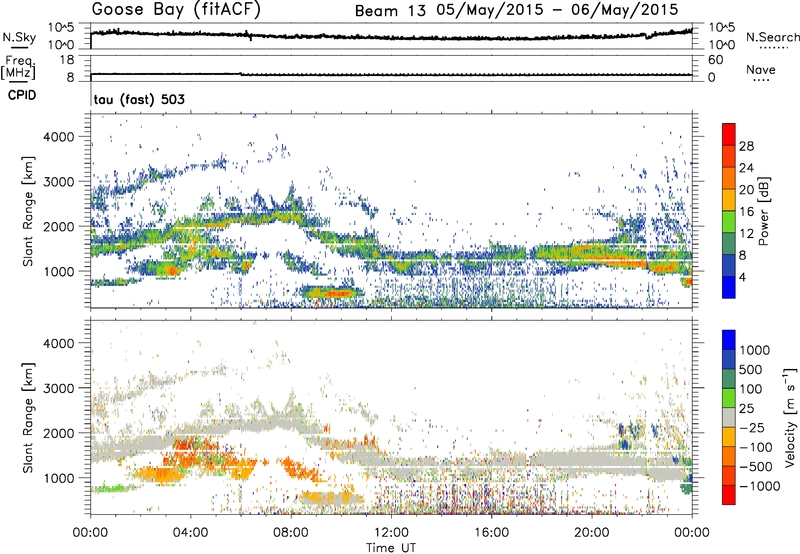Click the '12:00' time tick label
This screenshot has height=554, width=800.
[391, 533]
